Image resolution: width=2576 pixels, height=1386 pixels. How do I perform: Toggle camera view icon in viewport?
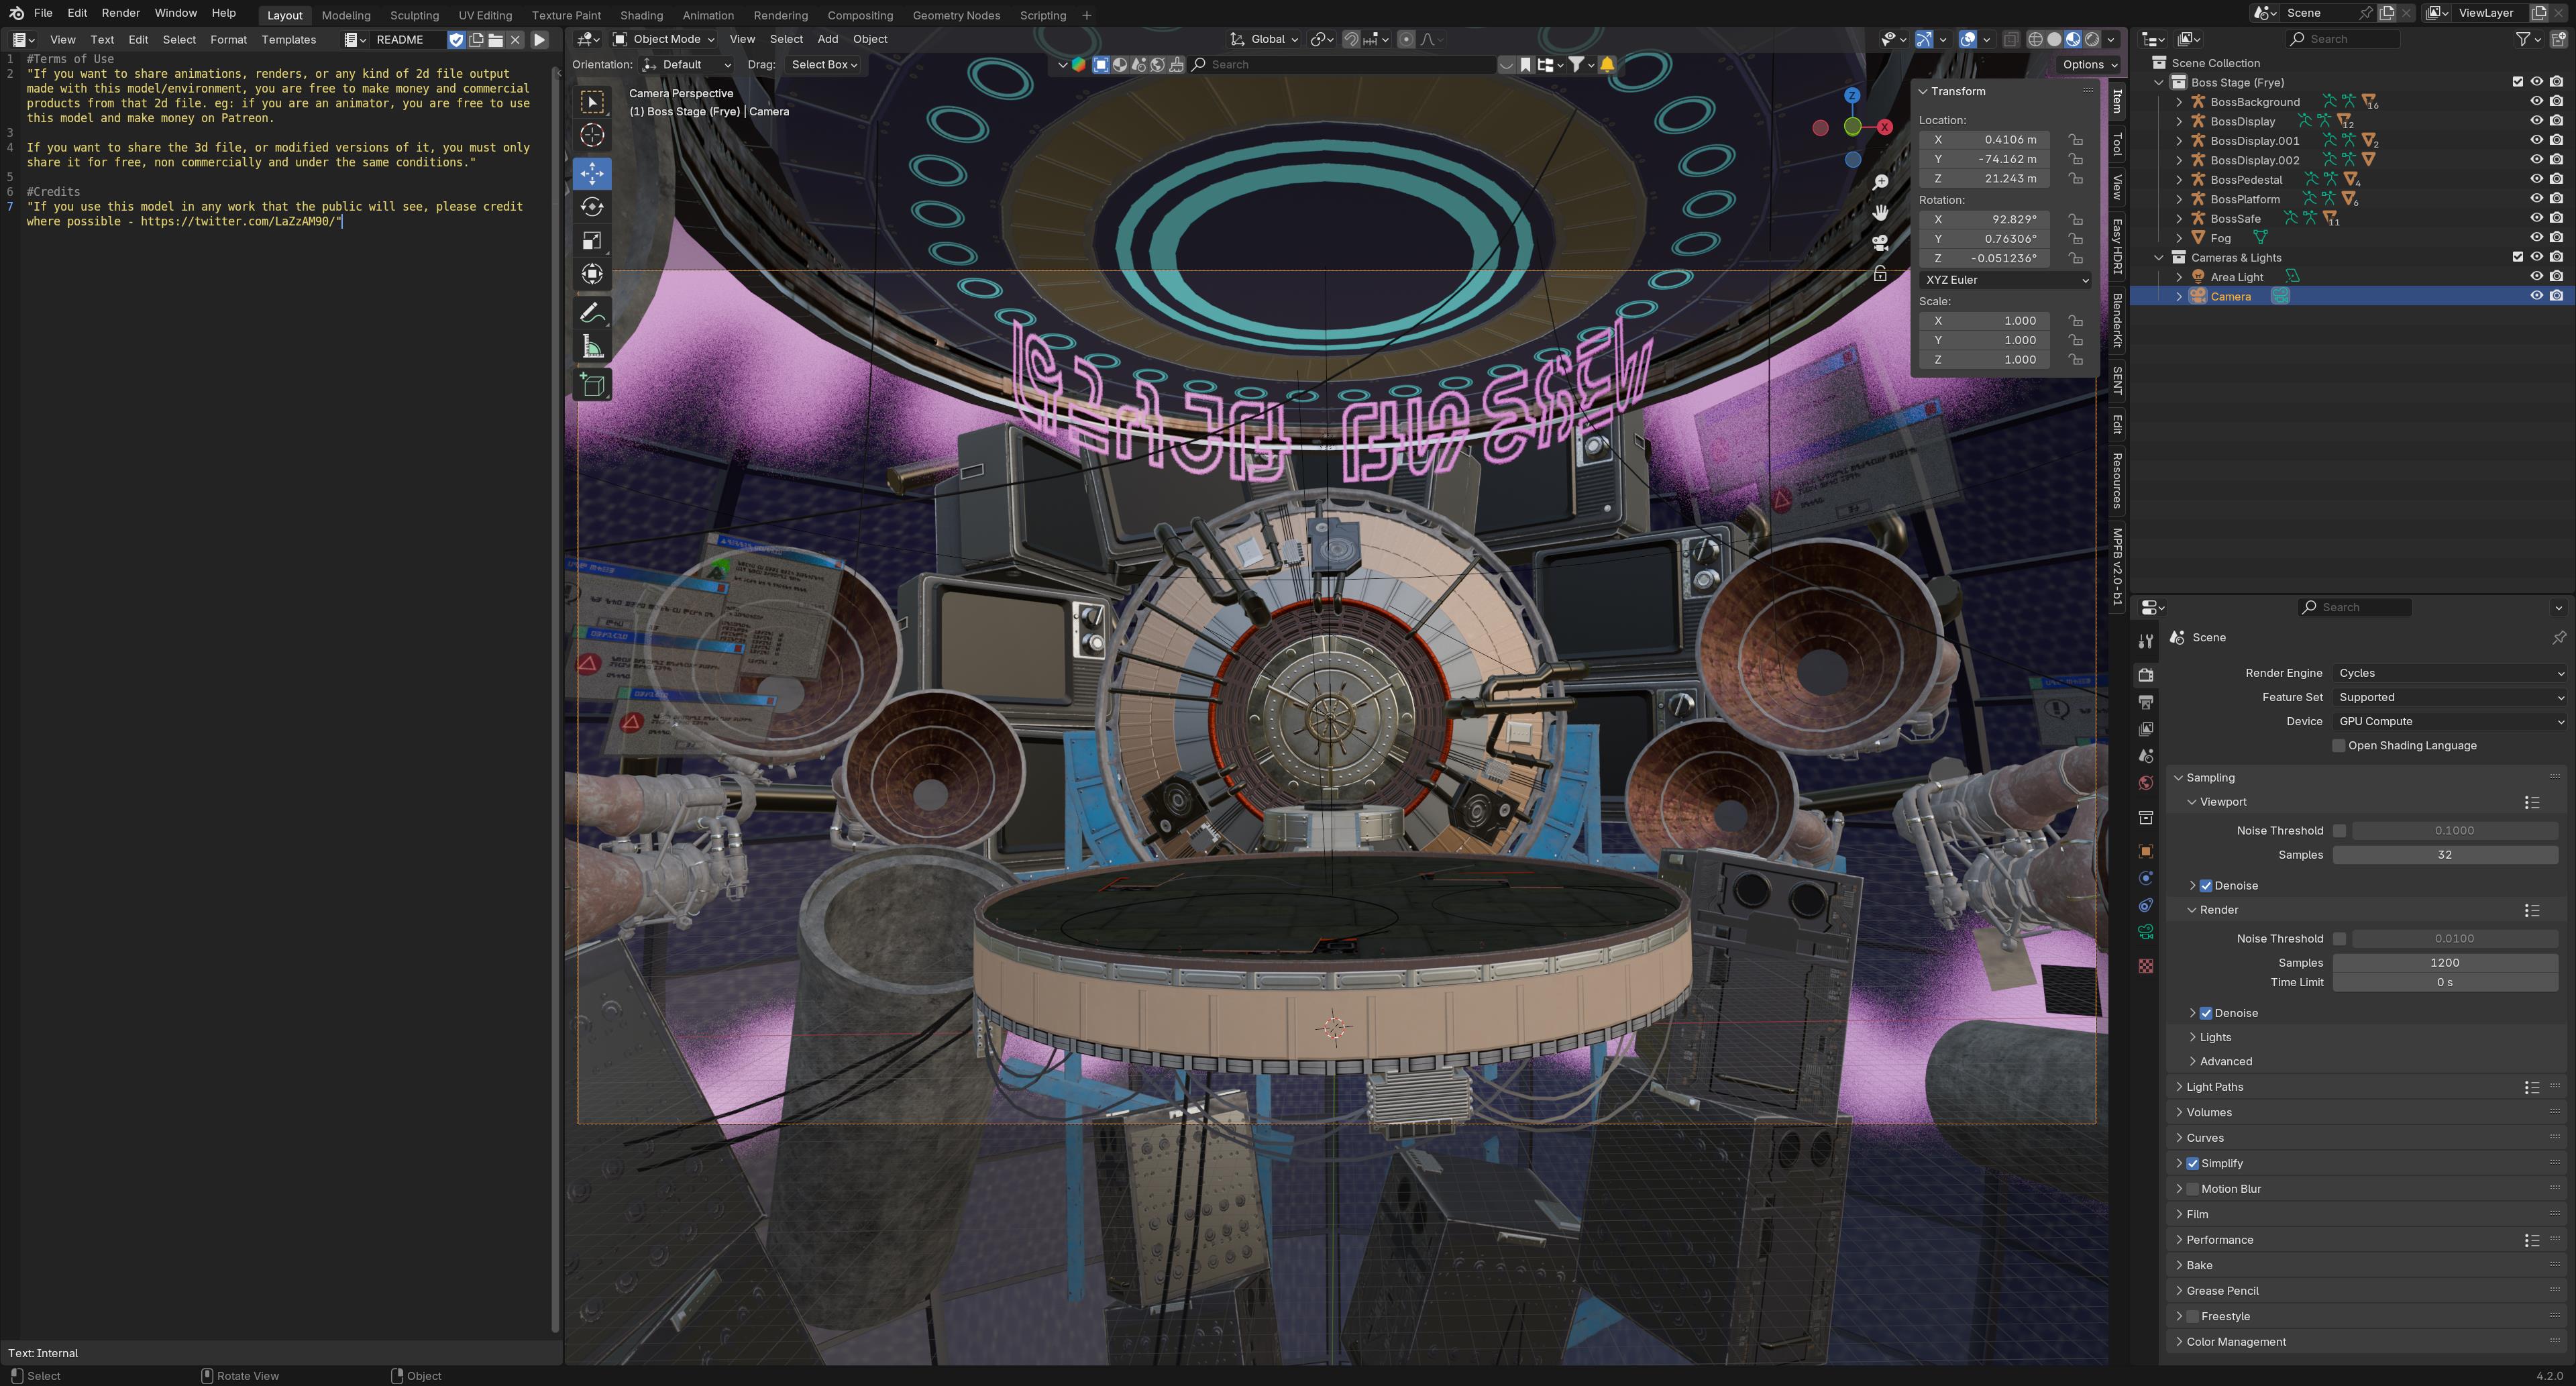pos(1880,242)
